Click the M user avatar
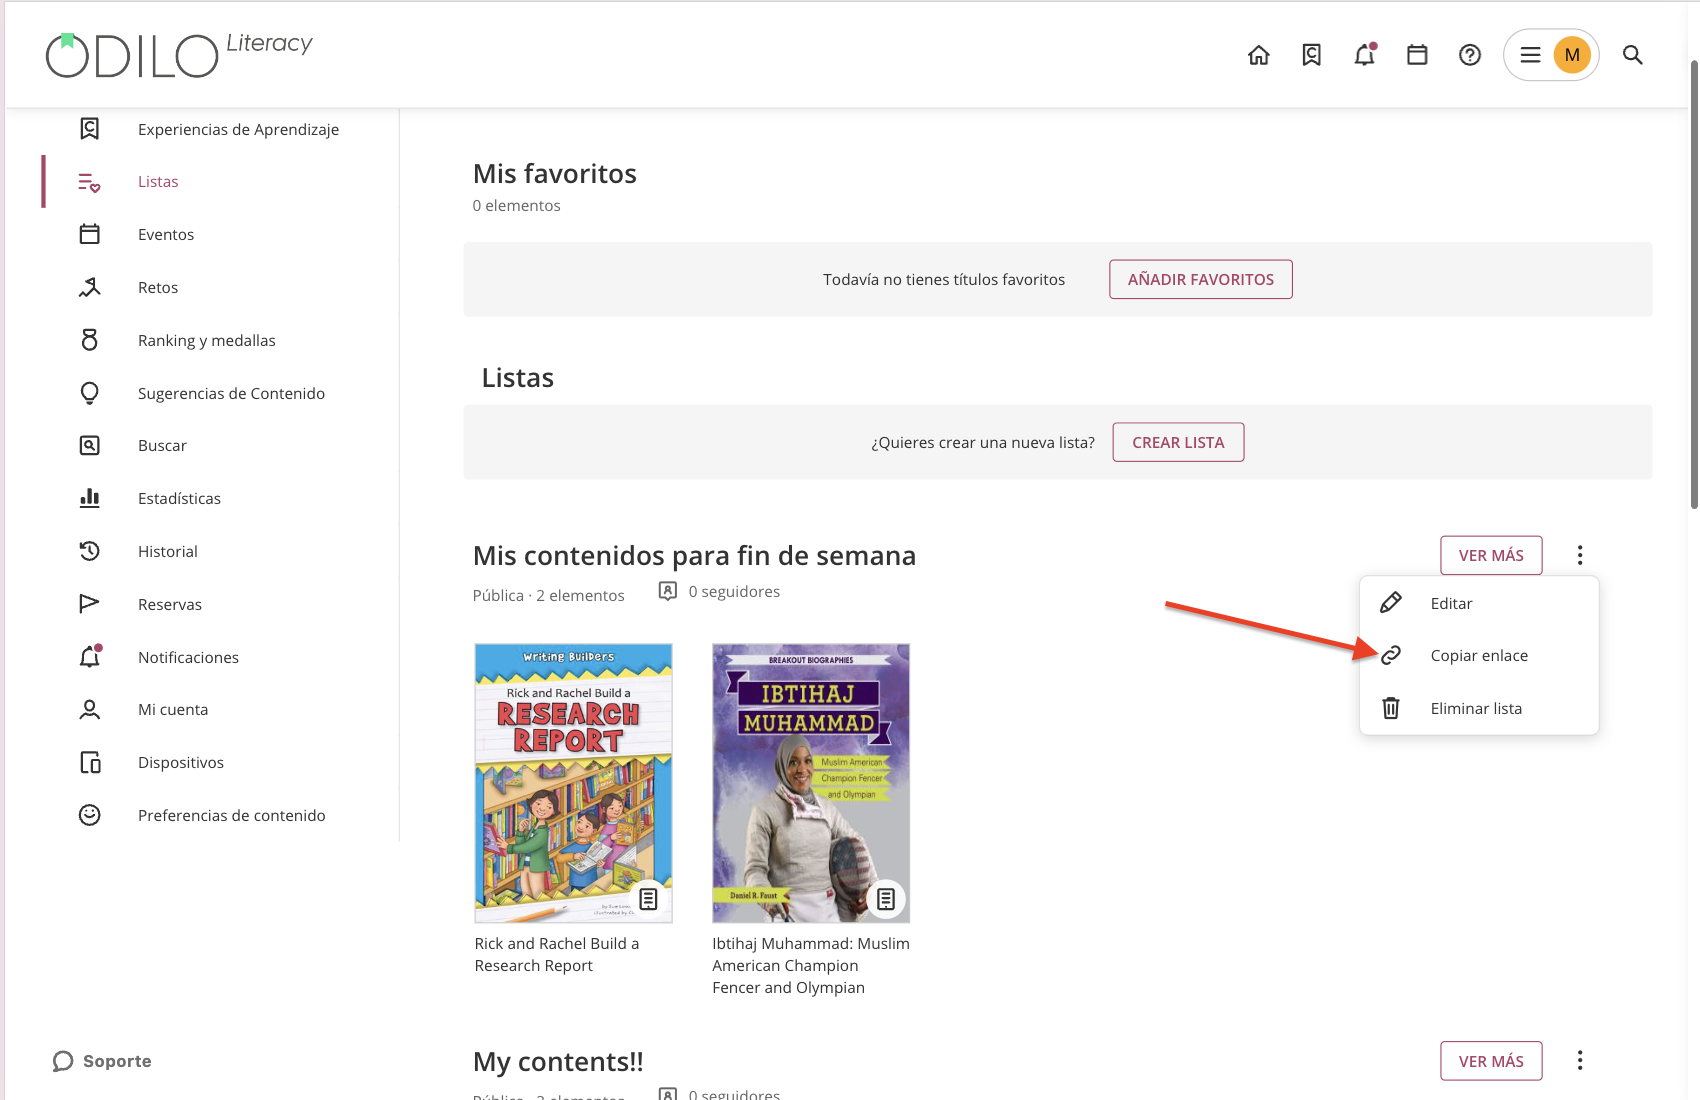Image resolution: width=1700 pixels, height=1100 pixels. tap(1572, 55)
